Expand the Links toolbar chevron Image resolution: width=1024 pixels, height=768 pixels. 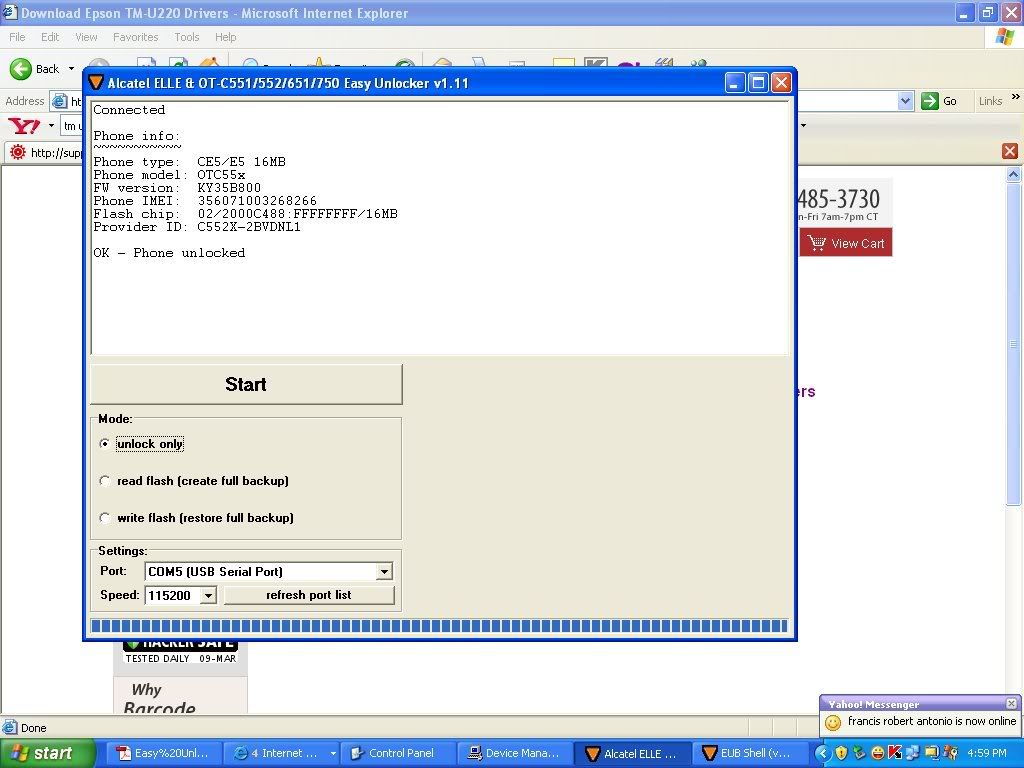(x=1015, y=97)
